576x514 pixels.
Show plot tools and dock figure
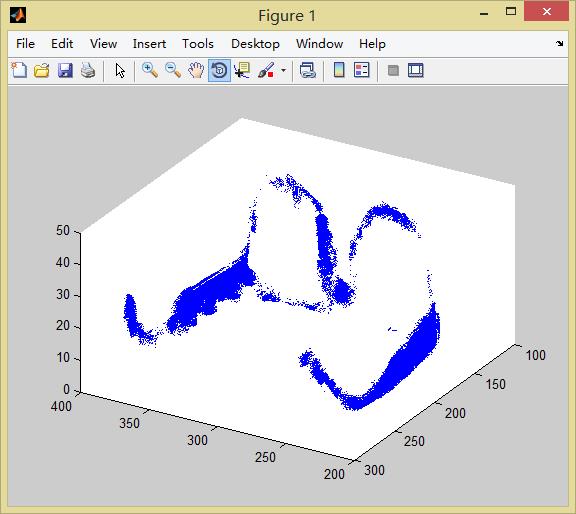point(416,70)
